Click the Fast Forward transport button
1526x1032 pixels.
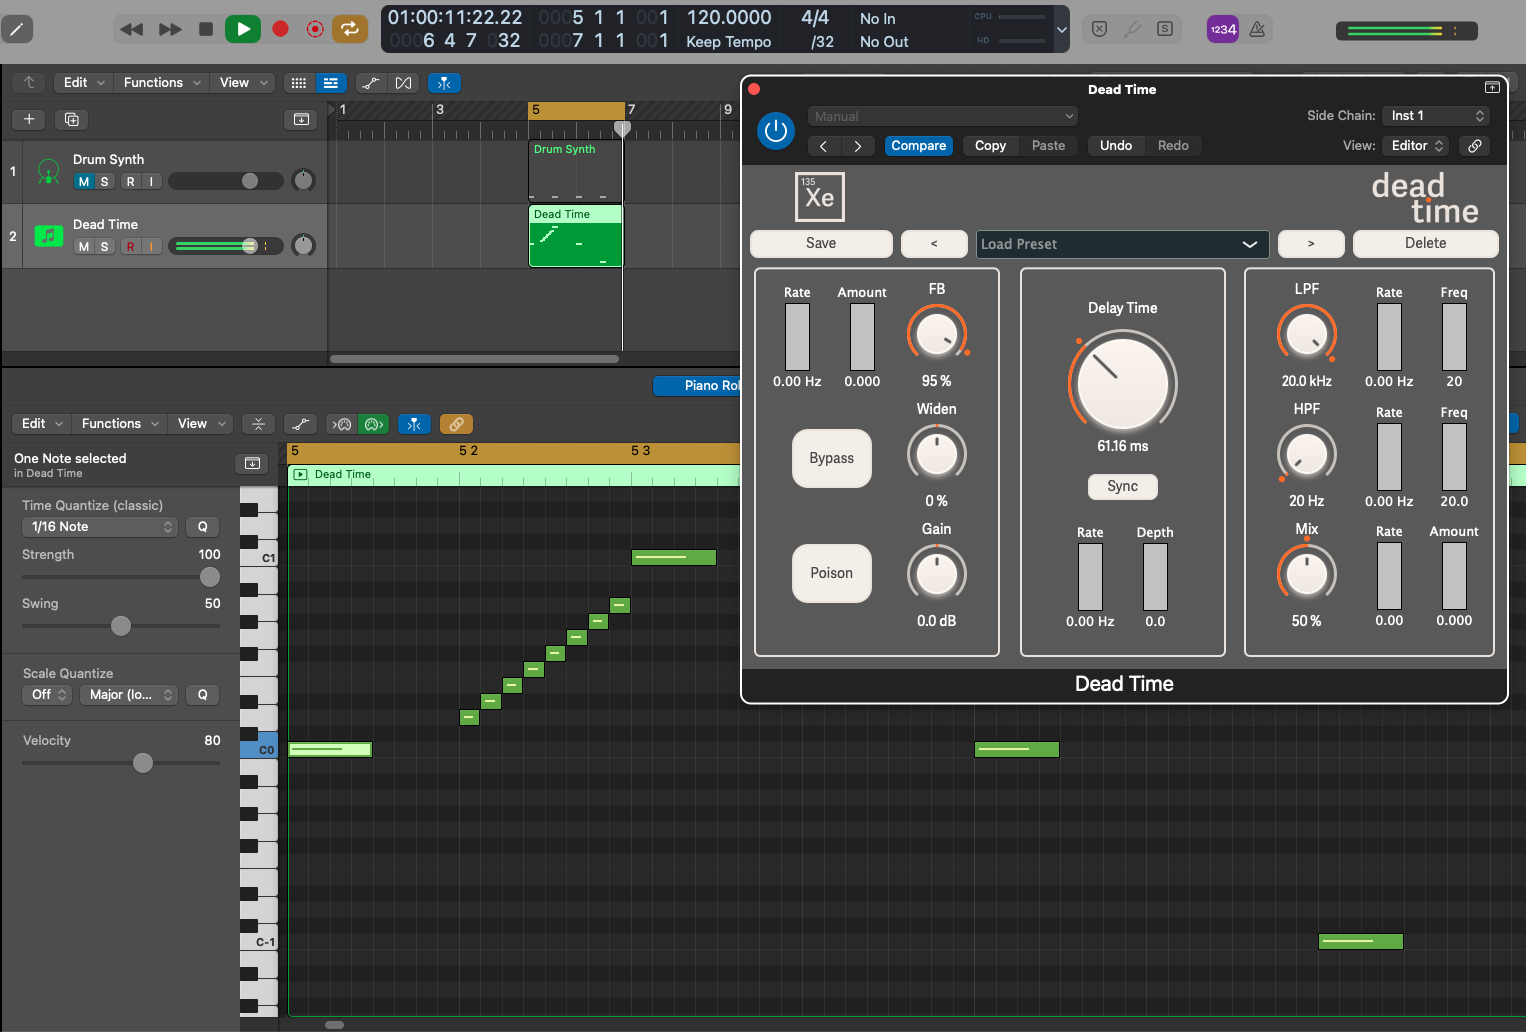(170, 29)
